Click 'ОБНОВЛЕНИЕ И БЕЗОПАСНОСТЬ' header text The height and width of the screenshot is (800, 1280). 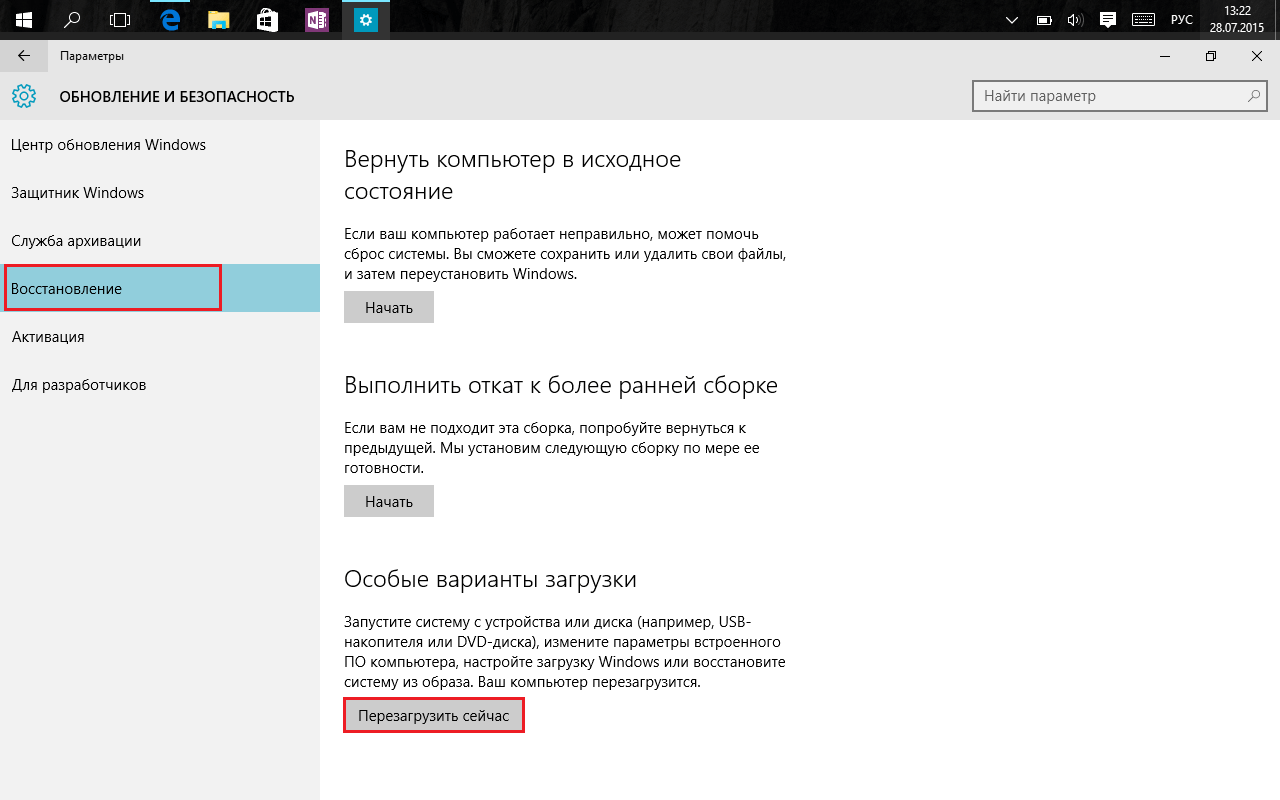177,97
